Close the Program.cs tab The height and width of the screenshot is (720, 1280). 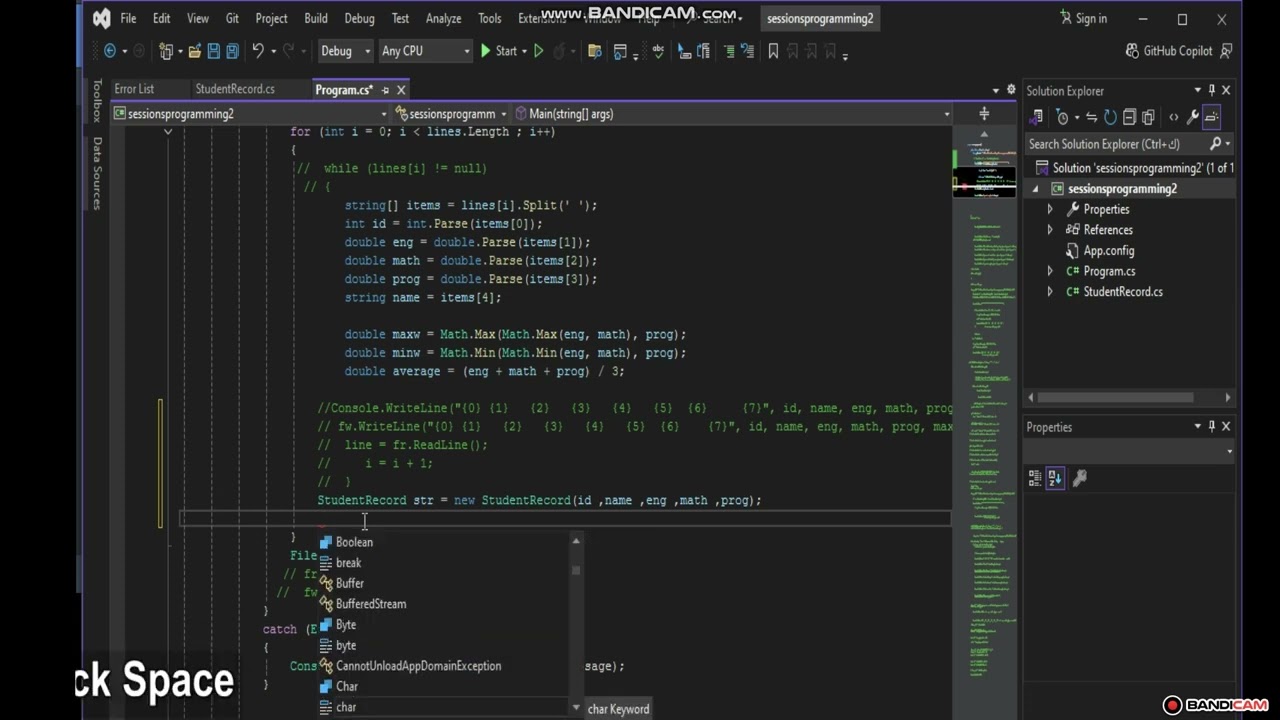point(401,90)
